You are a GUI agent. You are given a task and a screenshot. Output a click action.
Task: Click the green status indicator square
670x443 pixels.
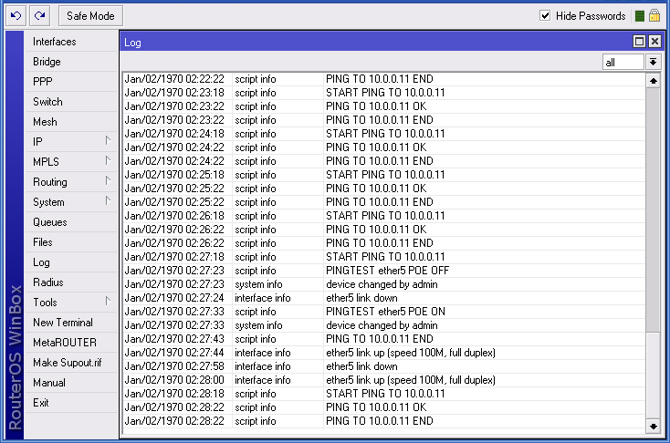click(639, 16)
